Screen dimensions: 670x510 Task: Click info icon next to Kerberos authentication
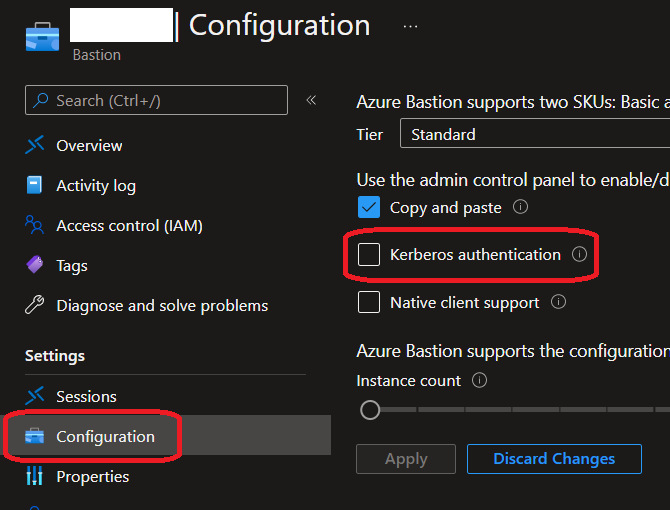(579, 255)
